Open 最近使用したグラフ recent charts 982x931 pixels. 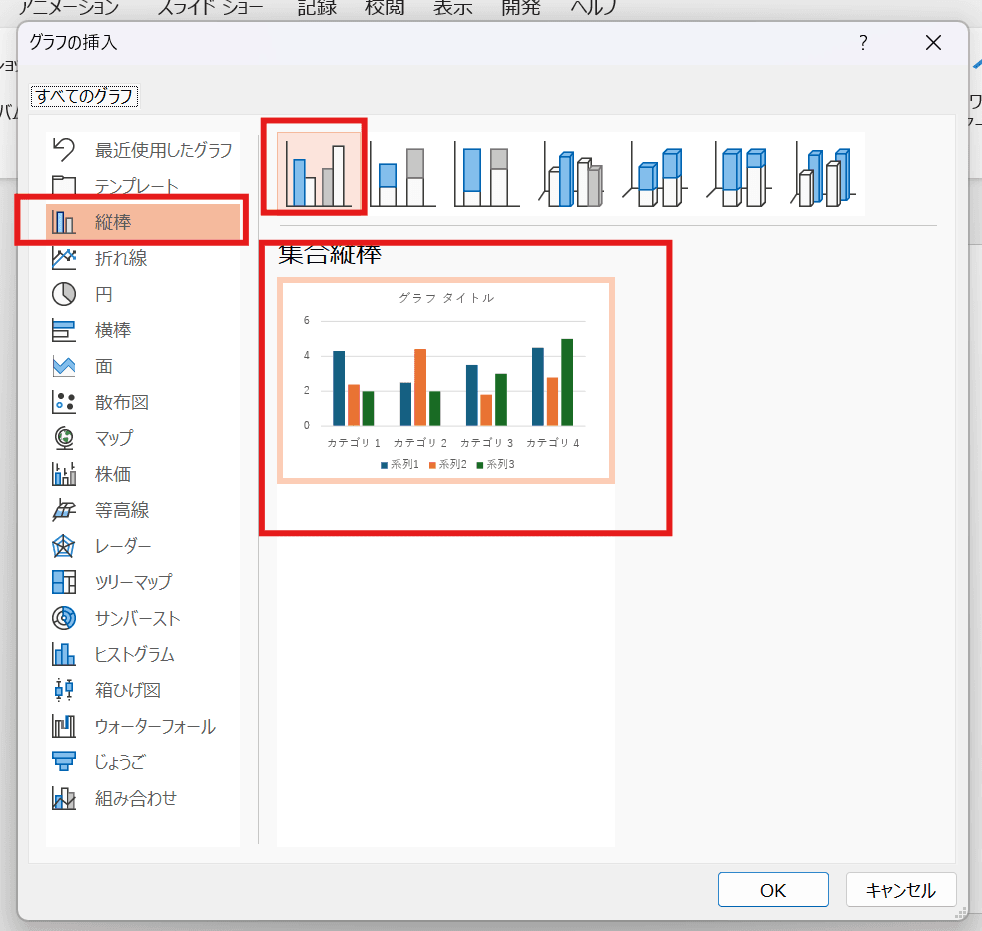click(x=162, y=150)
